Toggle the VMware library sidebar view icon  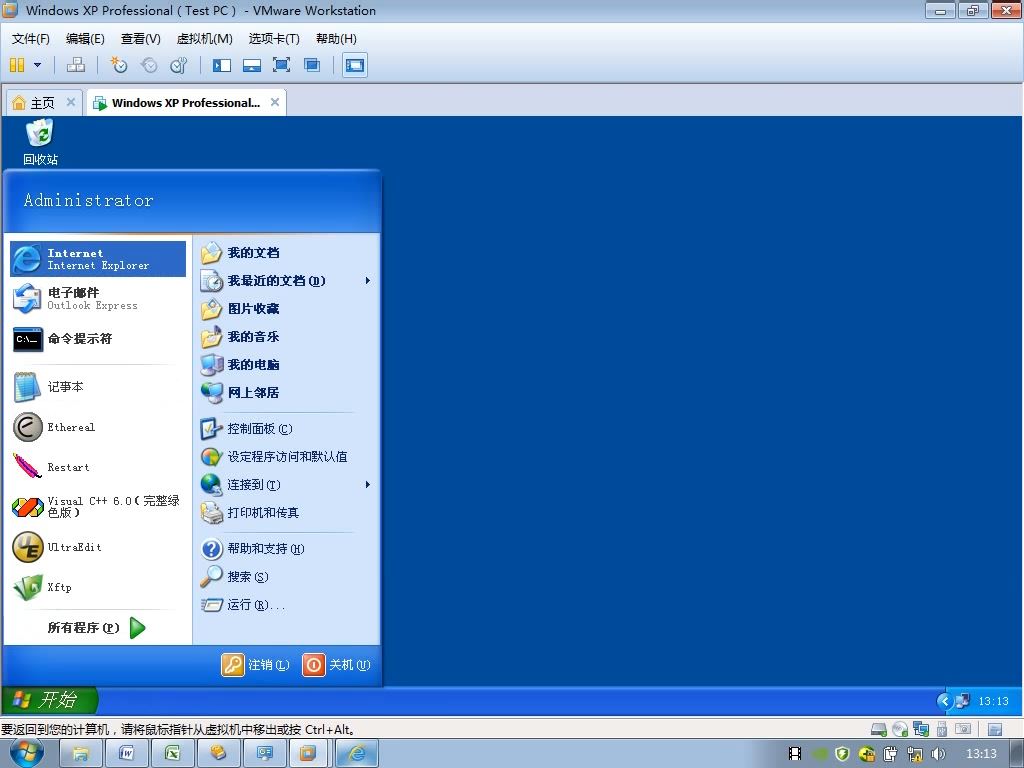point(222,65)
